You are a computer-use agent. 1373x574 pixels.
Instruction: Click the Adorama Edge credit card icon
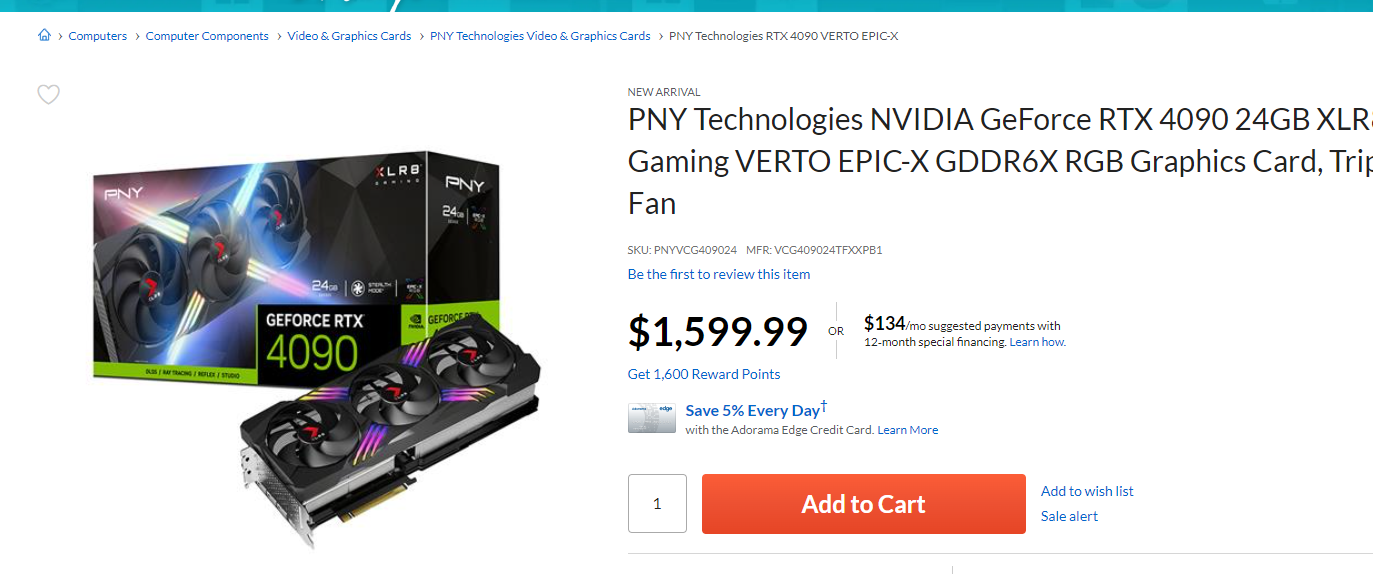[651, 418]
